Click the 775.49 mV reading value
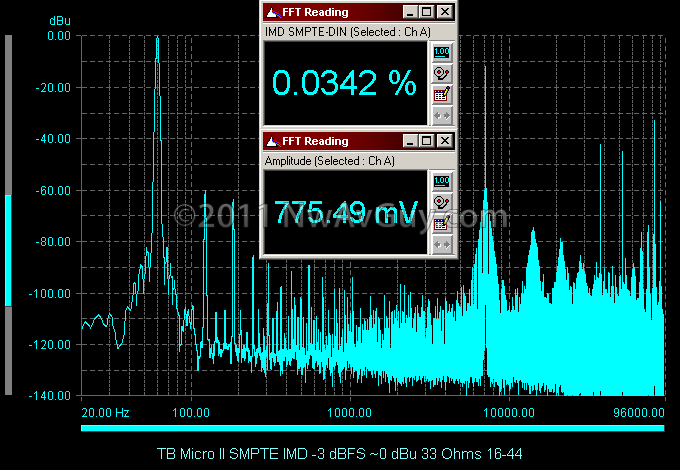 (346, 212)
